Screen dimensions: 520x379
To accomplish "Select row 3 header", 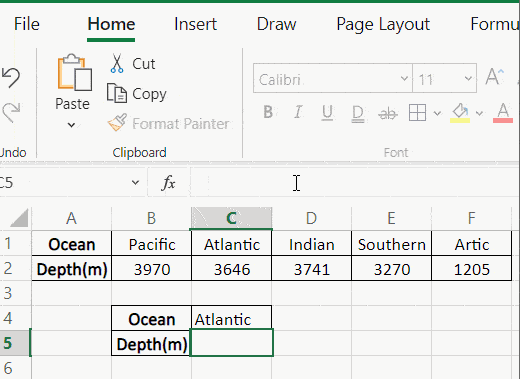I will click(15, 293).
